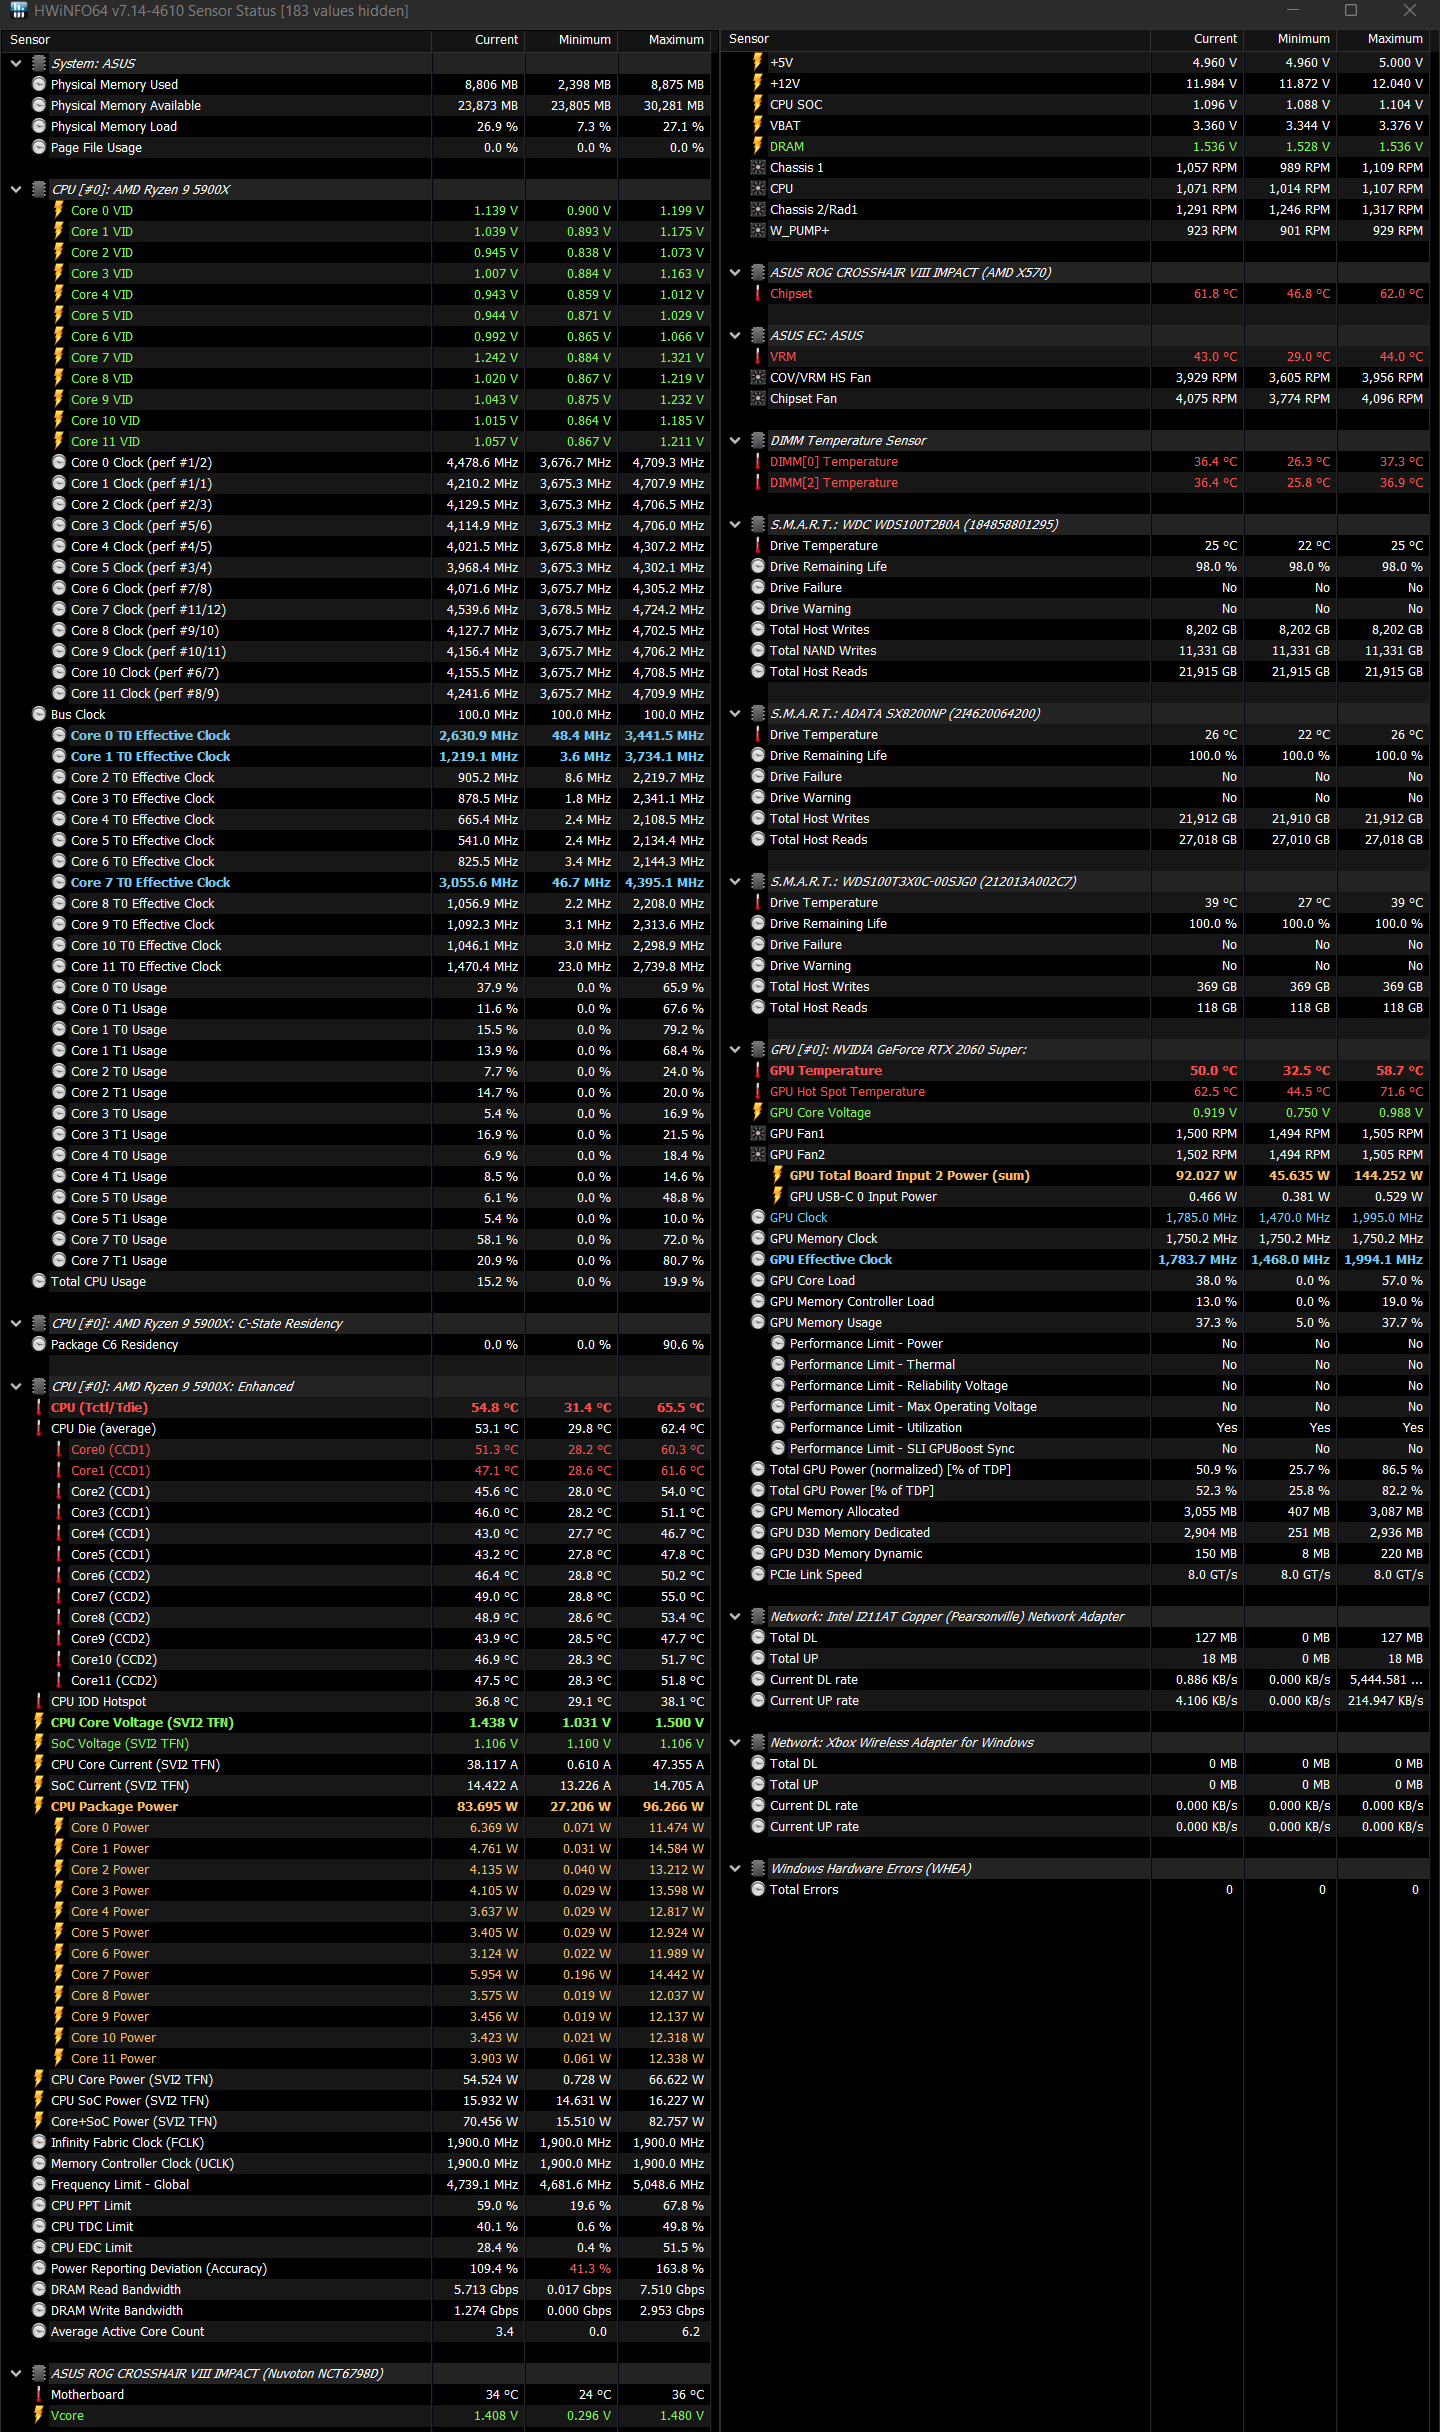Click the Infinity Fabric Clock (FCLK) icon
This screenshot has height=2432, width=1440.
pos(39,2142)
